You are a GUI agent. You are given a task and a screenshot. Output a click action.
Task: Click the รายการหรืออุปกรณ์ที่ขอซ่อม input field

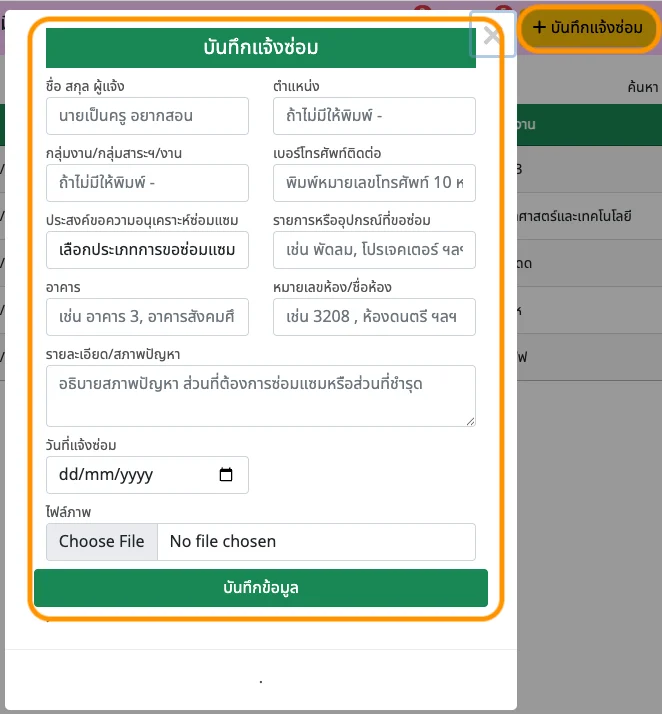(x=374, y=250)
